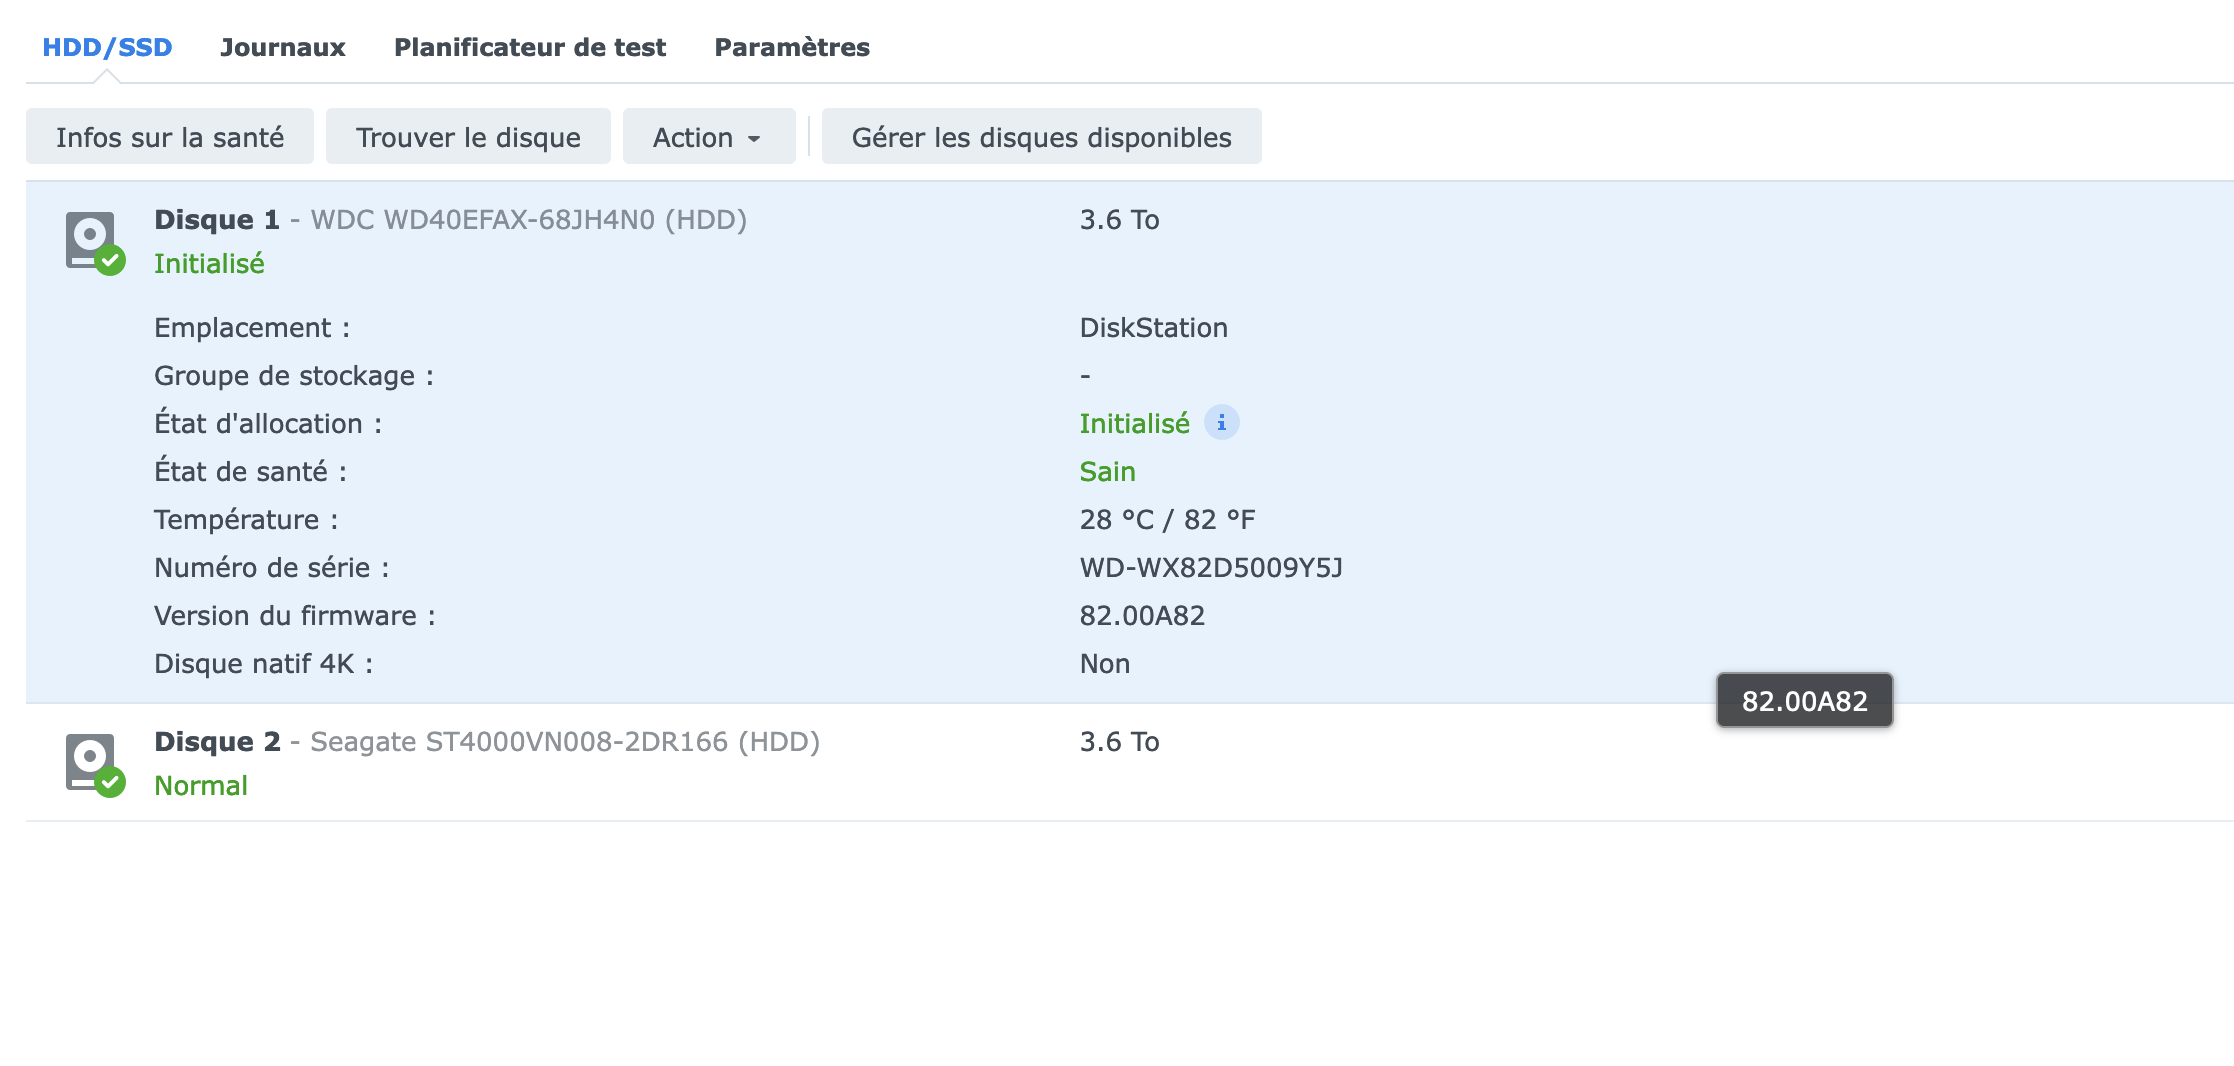Click the Infos sur la santé button
Viewport: 2234px width, 1066px height.
coord(170,137)
